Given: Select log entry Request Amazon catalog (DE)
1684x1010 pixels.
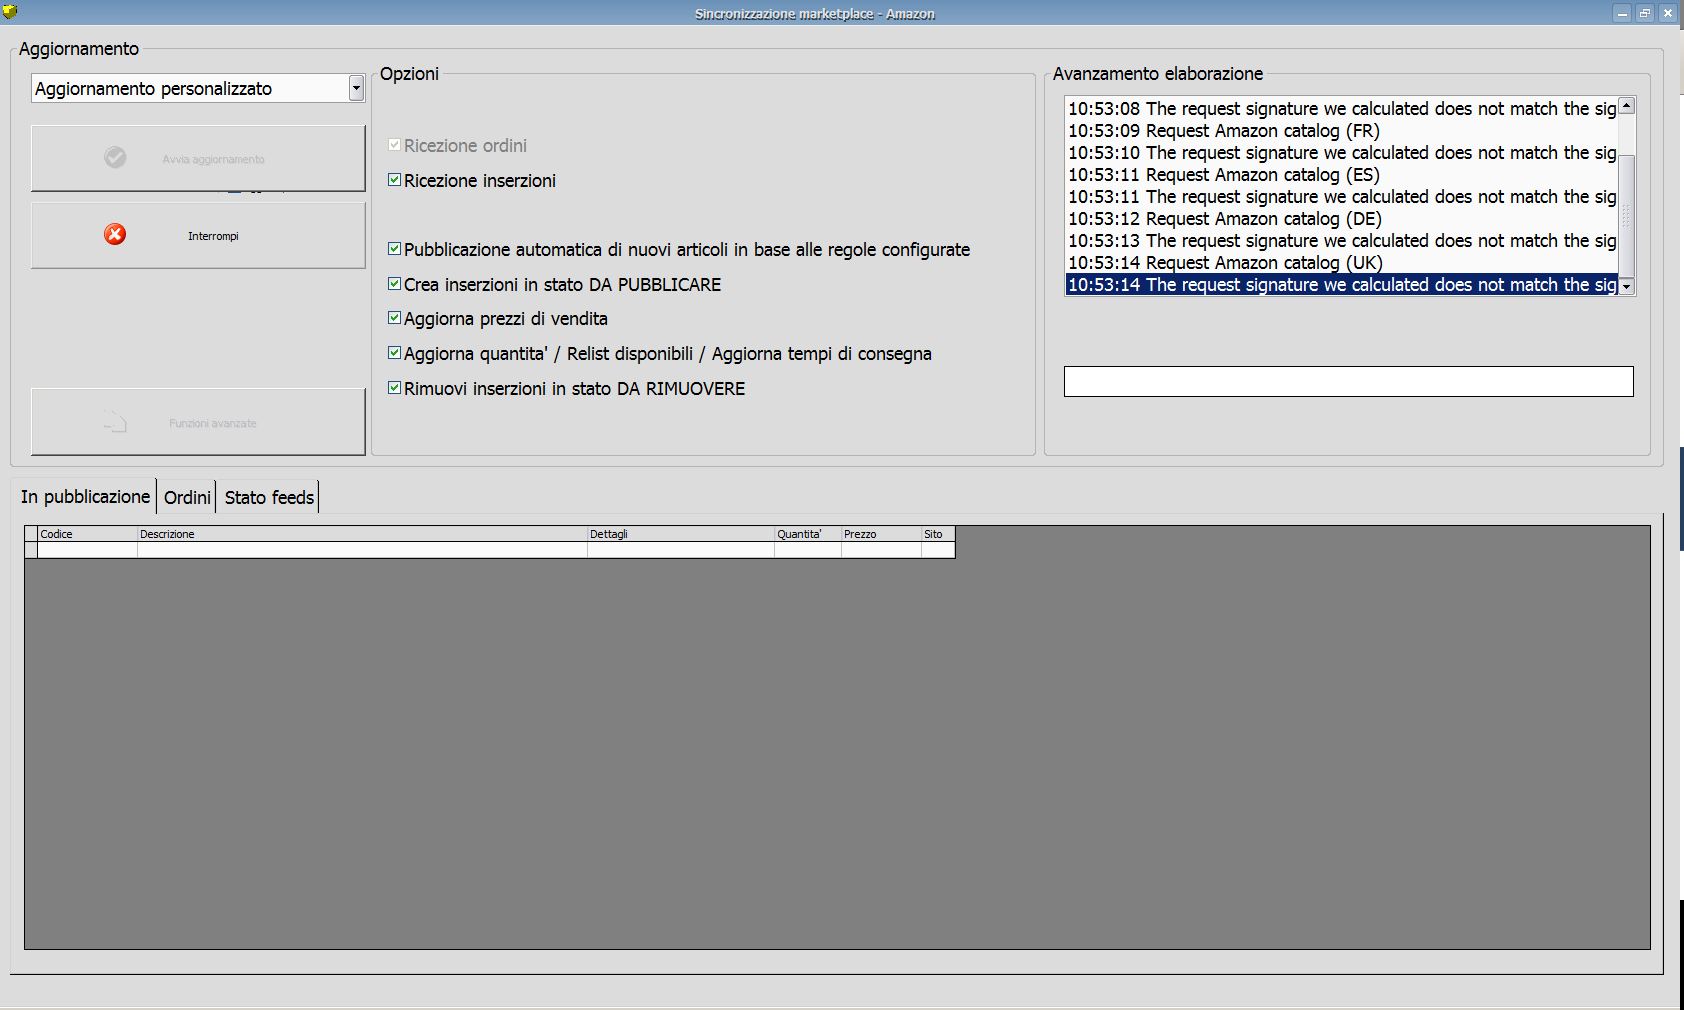Looking at the screenshot, I should [1341, 219].
